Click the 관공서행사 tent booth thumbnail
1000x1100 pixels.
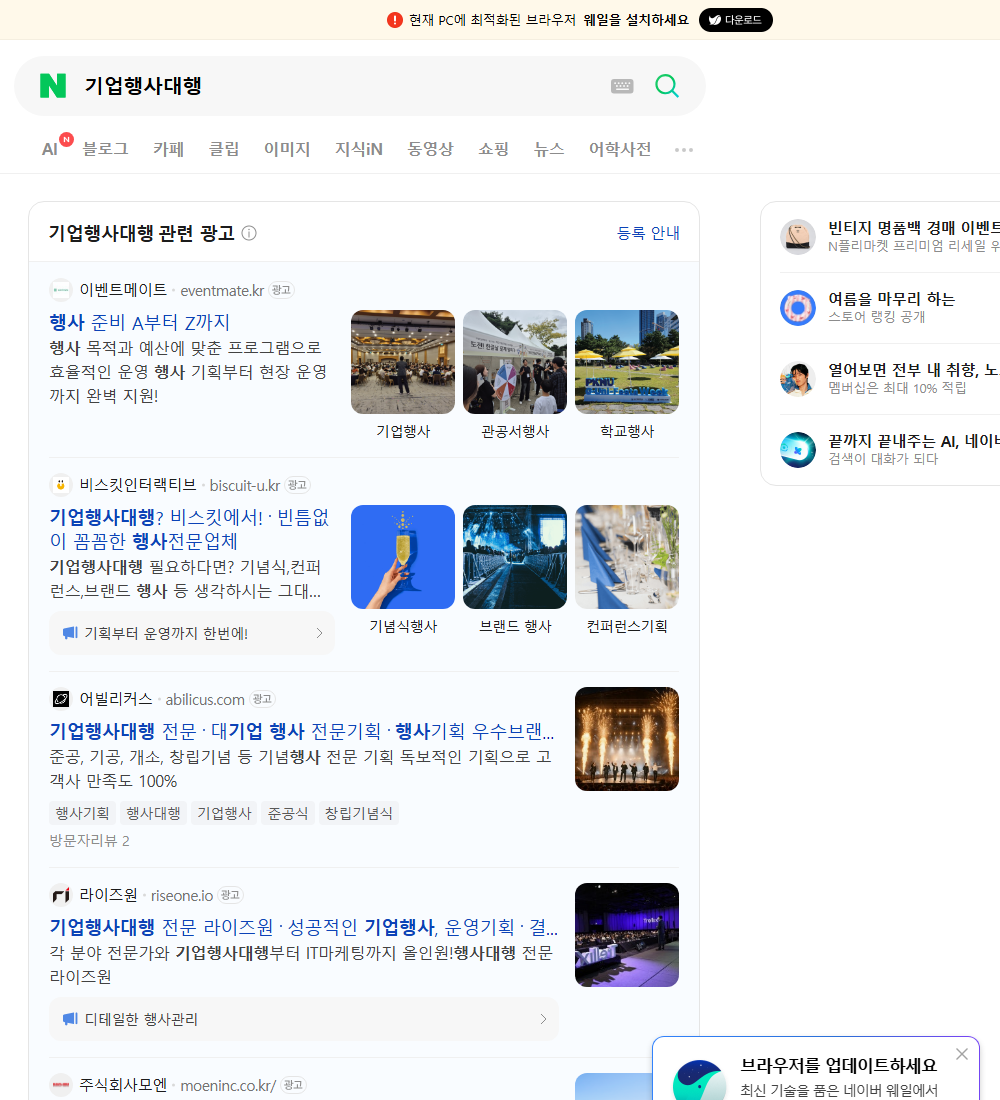click(514, 362)
